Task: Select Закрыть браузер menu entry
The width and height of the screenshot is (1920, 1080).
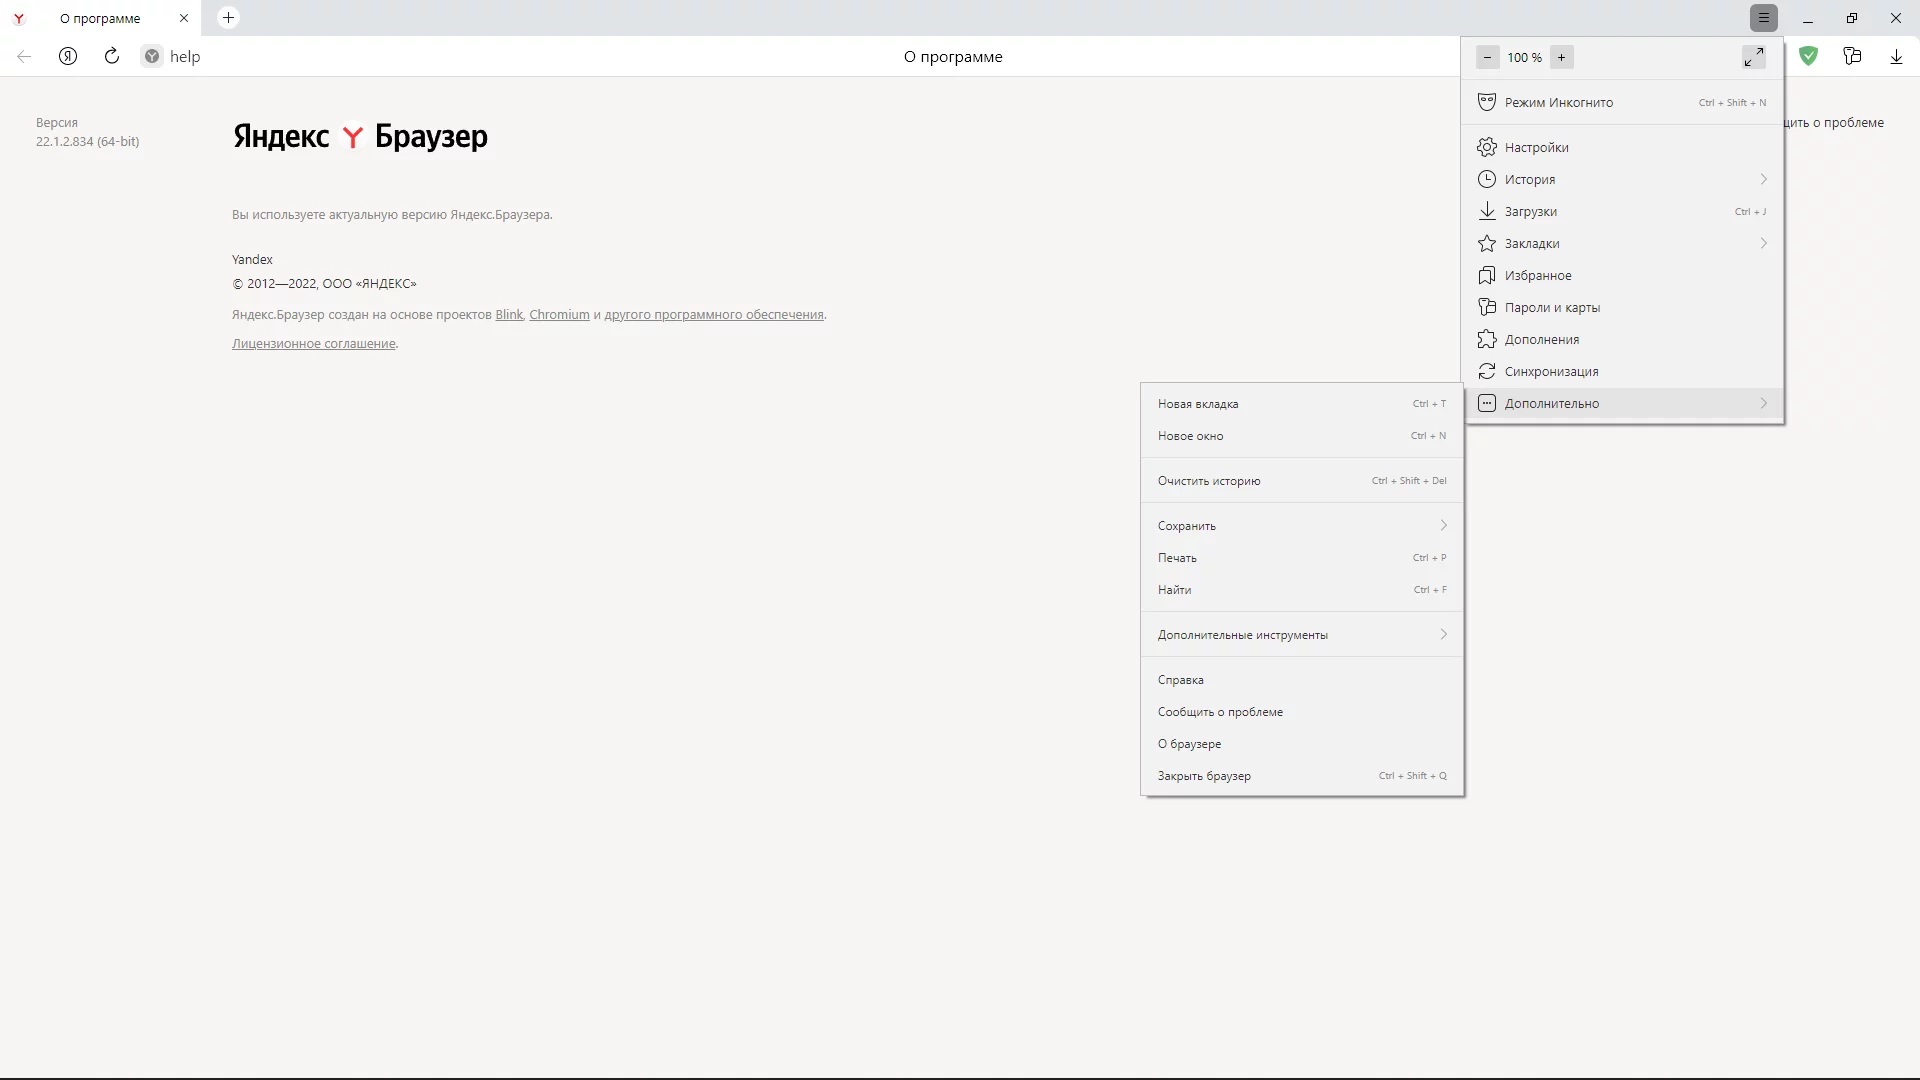Action: [x=1302, y=776]
